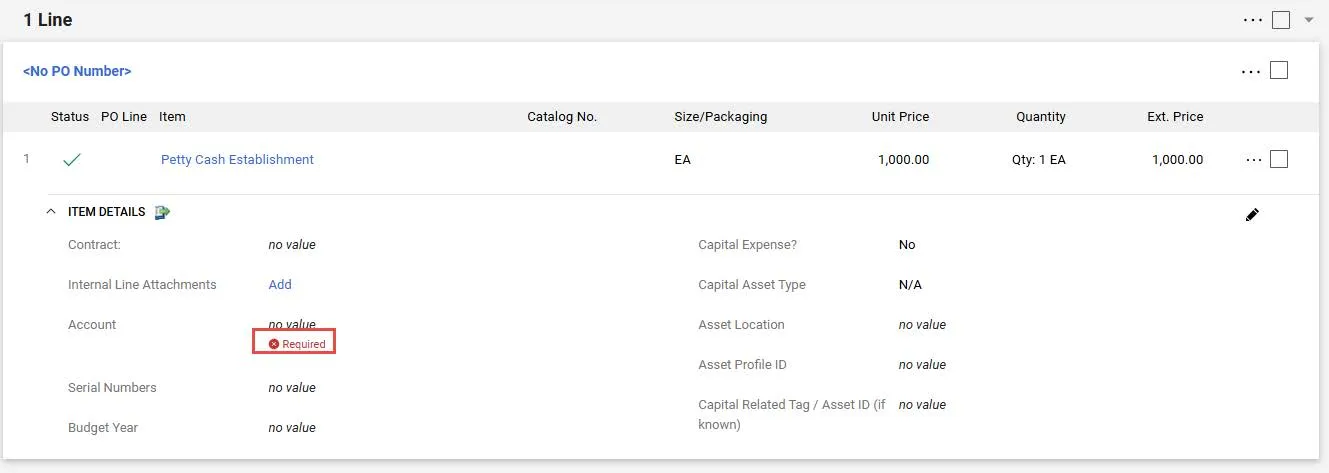The image size is (1329, 473).
Task: Click the unit price 1,000.00 beside the EA packaging
Action: tap(903, 159)
